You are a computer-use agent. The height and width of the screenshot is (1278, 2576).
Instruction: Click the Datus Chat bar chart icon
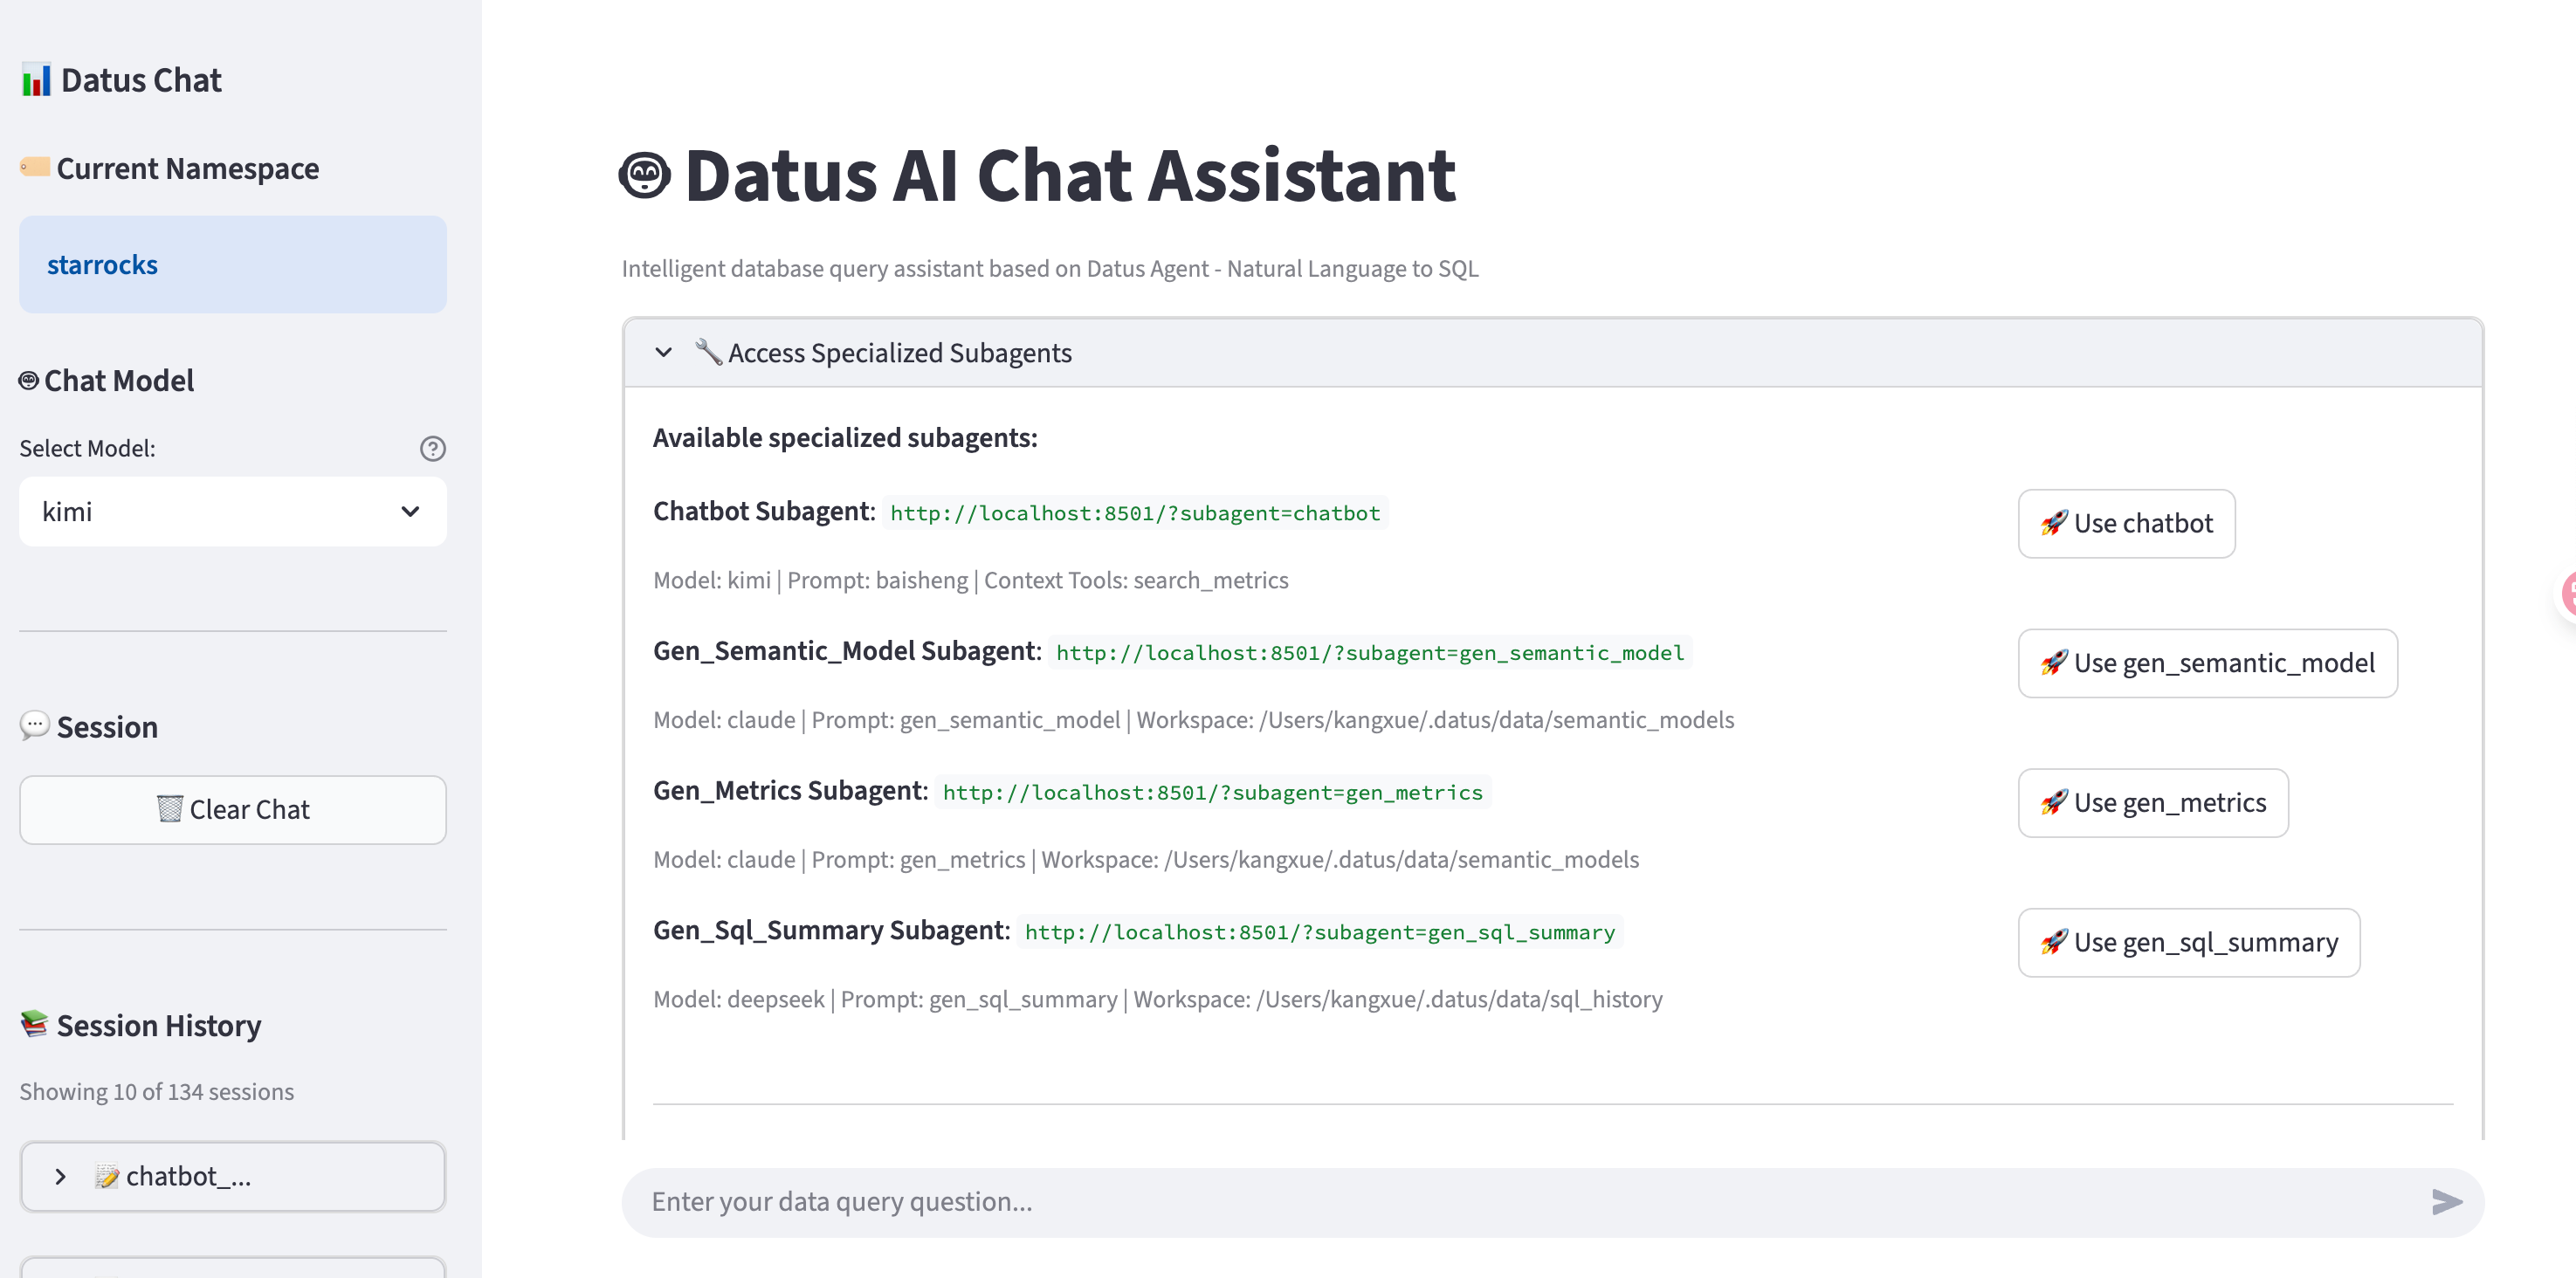(x=35, y=78)
